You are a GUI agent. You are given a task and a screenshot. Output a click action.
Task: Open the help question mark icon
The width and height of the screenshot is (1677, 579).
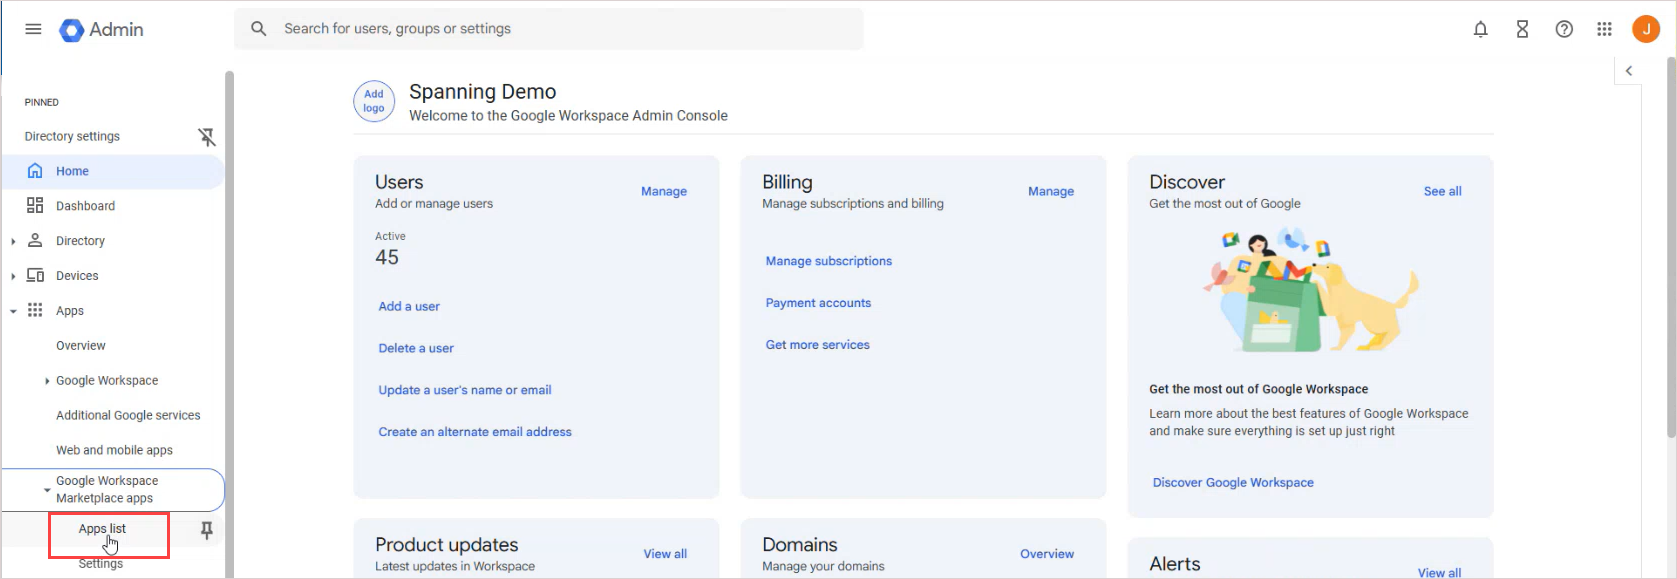point(1564,29)
